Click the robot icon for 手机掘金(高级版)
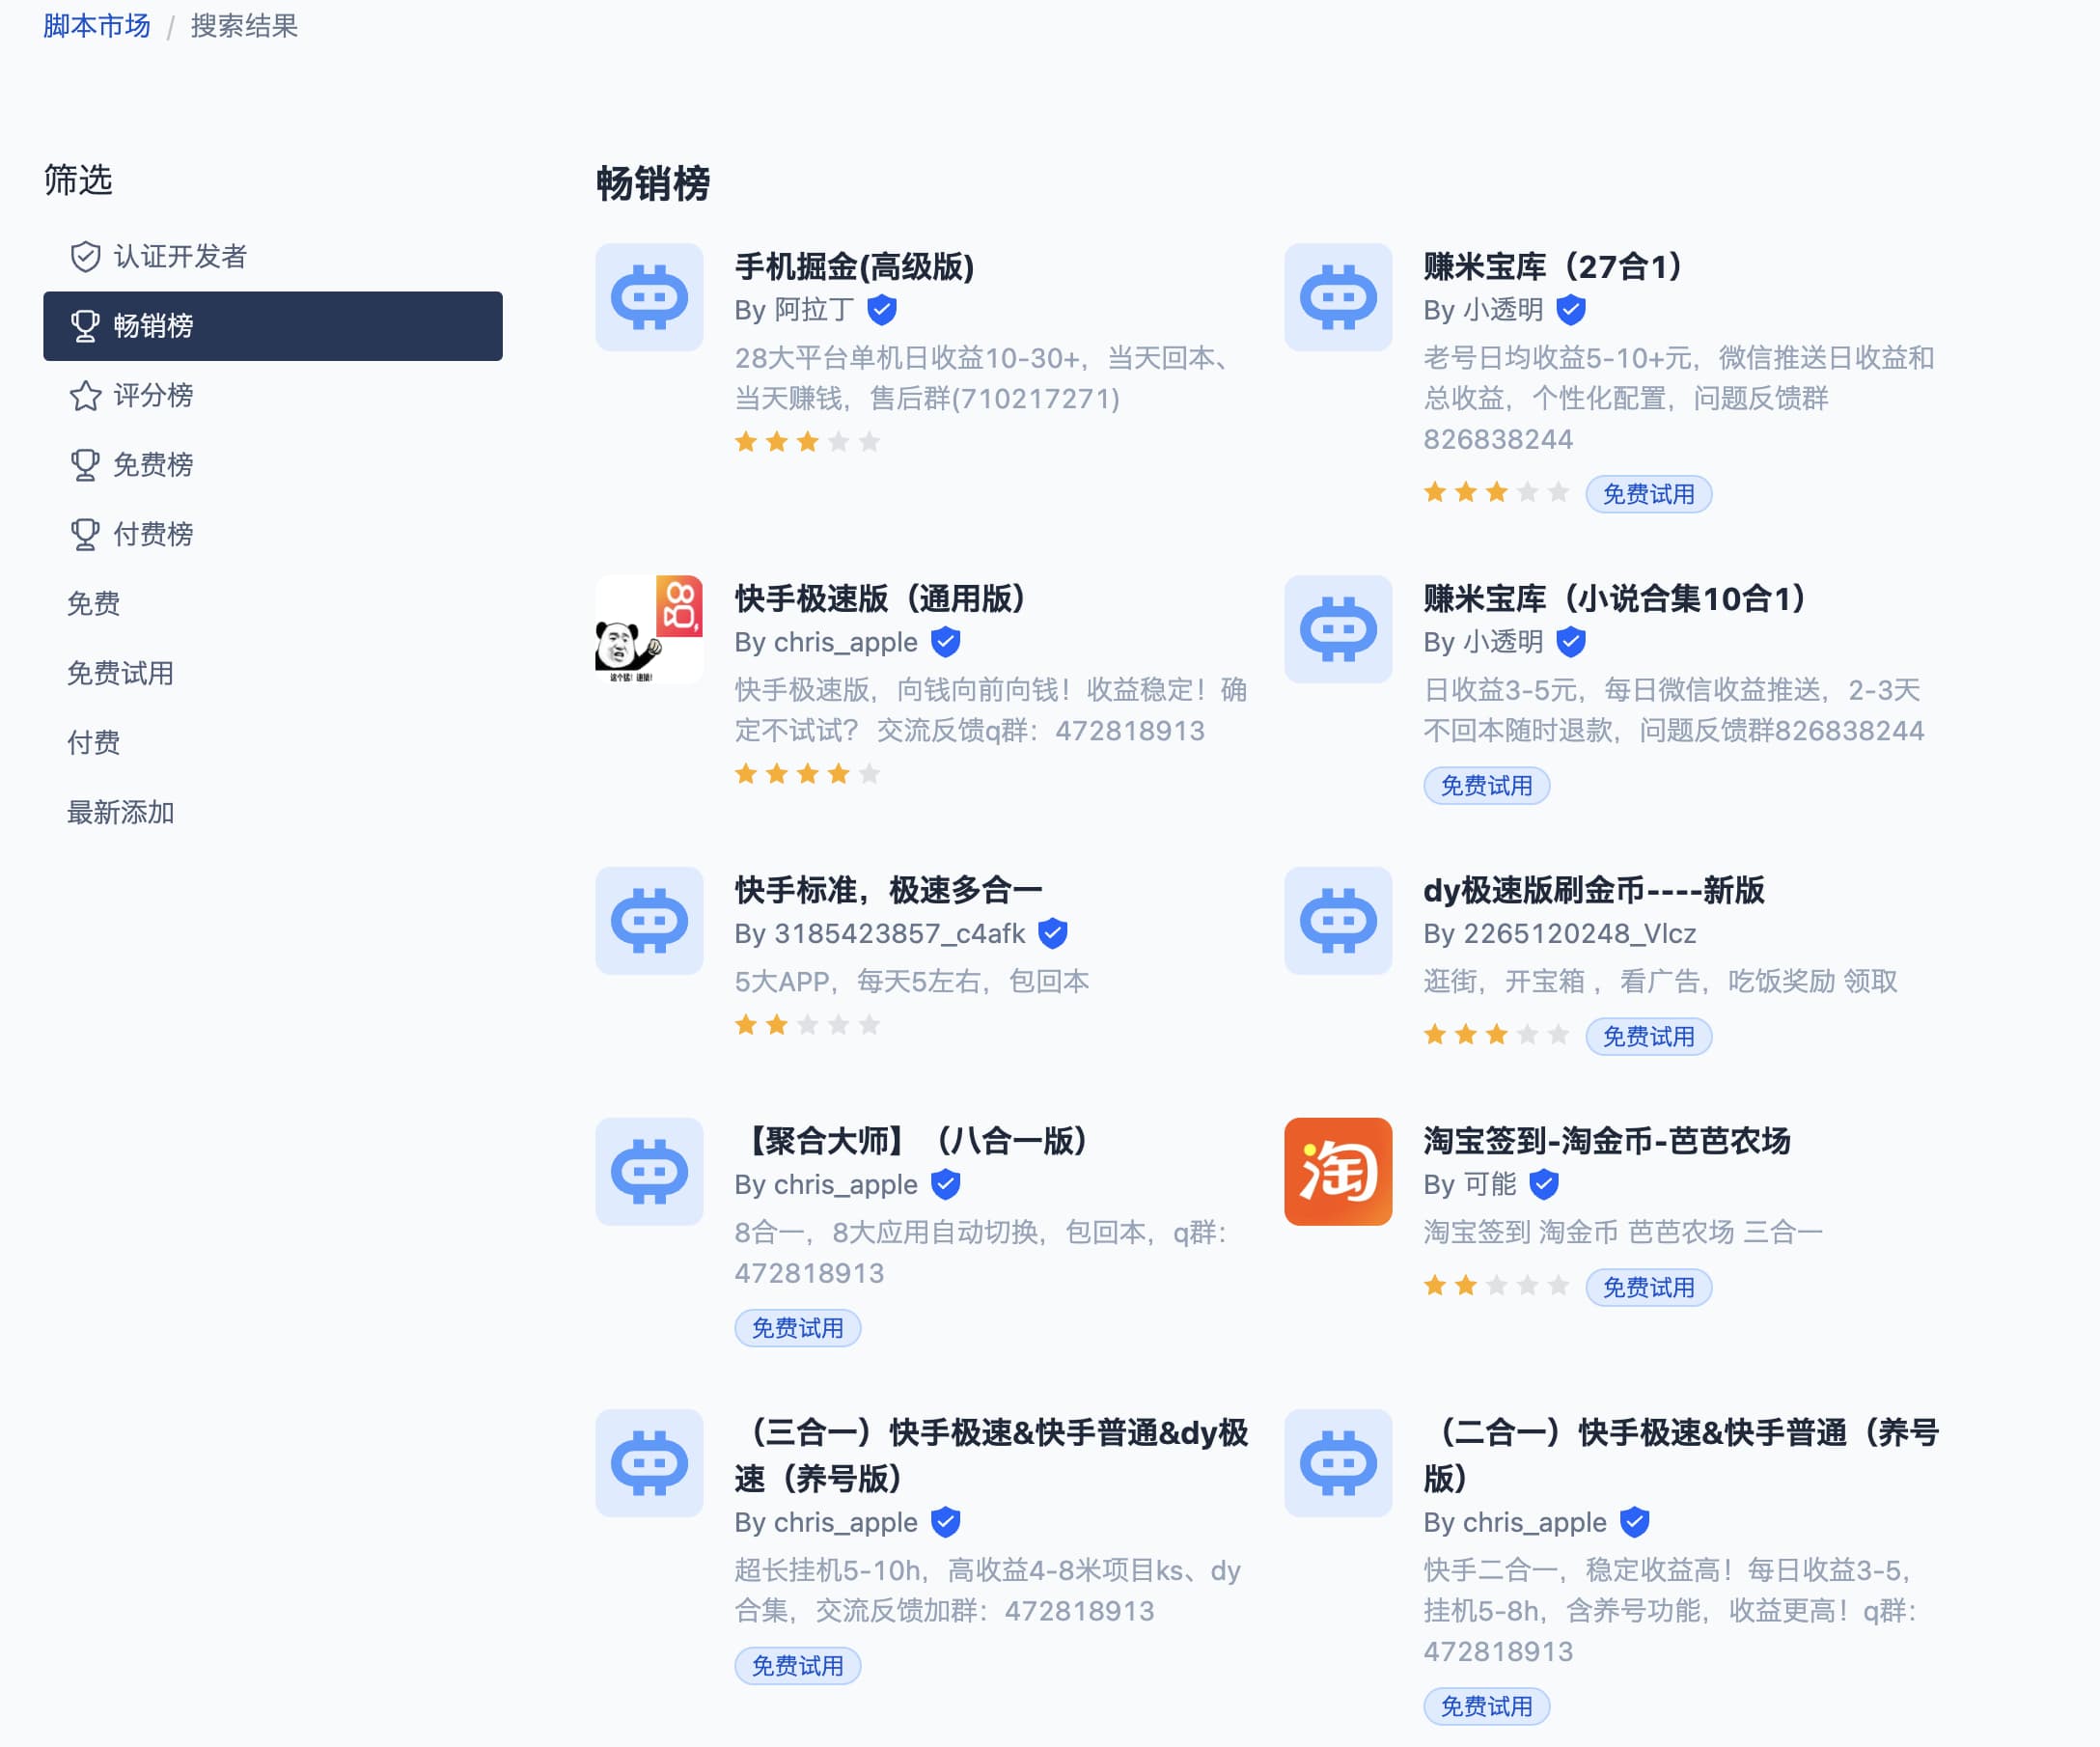Screen dimensions: 2100x1747 pos(649,297)
